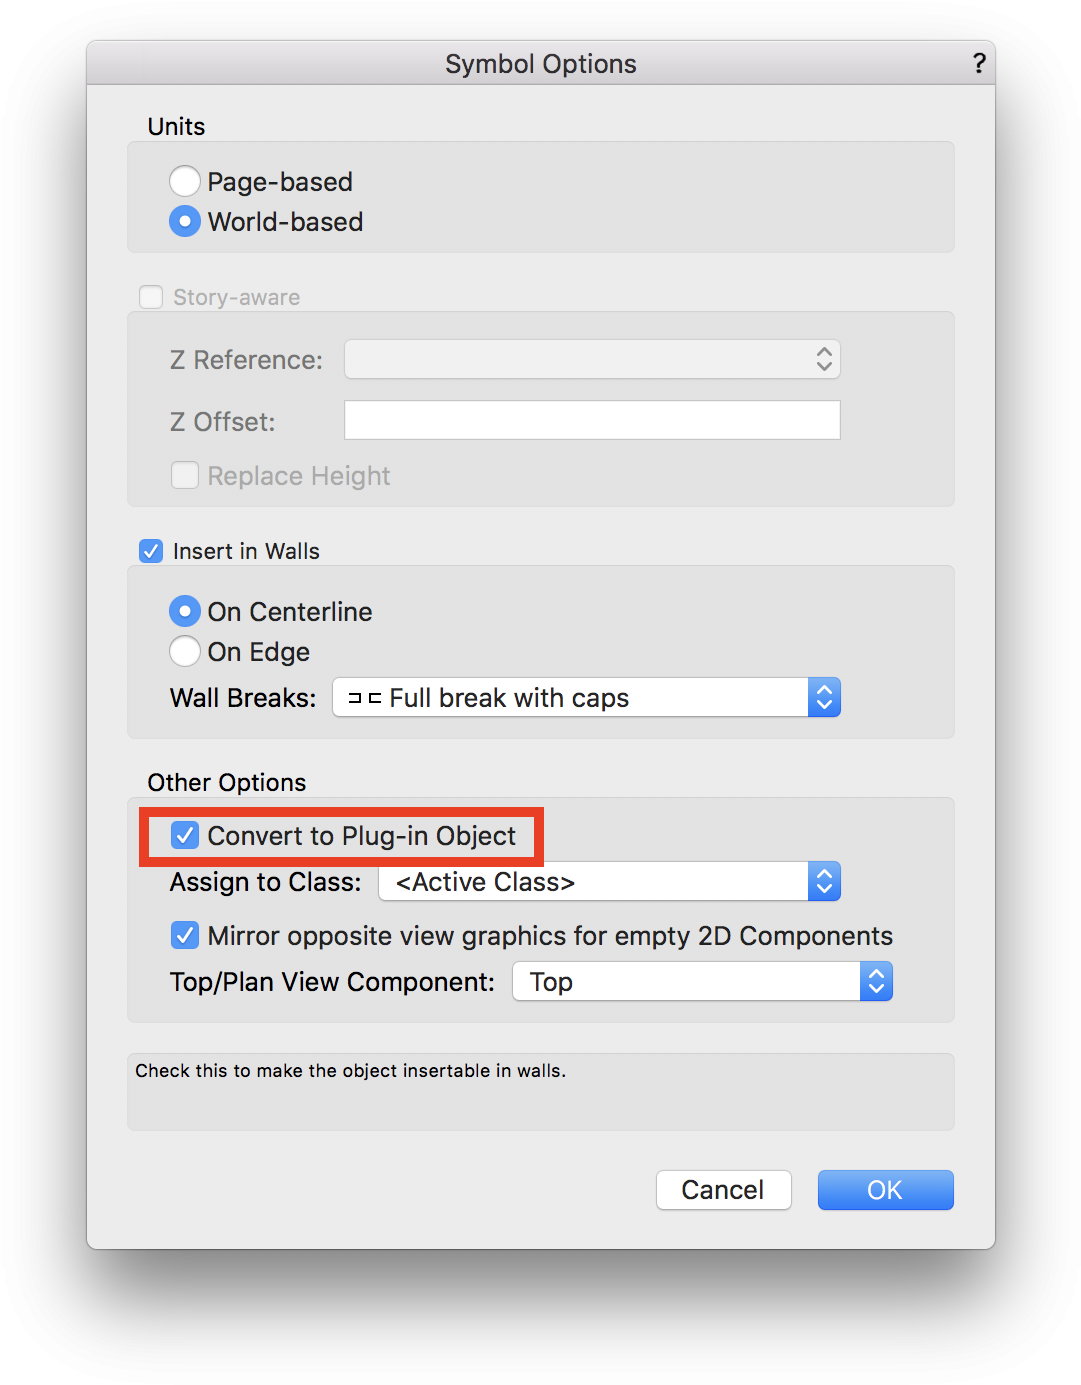Viewport: 1081px width, 1385px height.
Task: Click the full break with caps icon
Action: (365, 698)
